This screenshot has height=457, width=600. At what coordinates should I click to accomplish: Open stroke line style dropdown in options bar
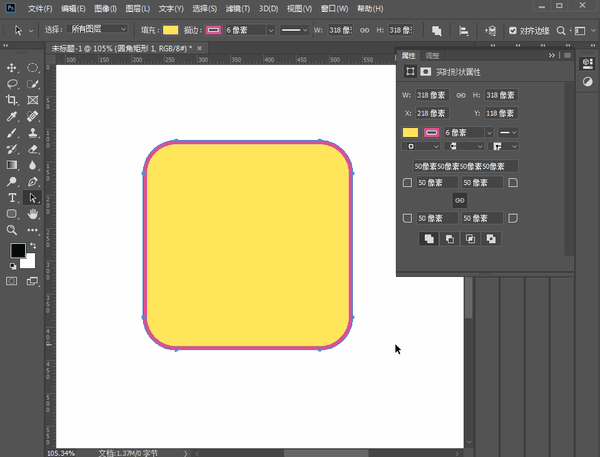coord(294,30)
